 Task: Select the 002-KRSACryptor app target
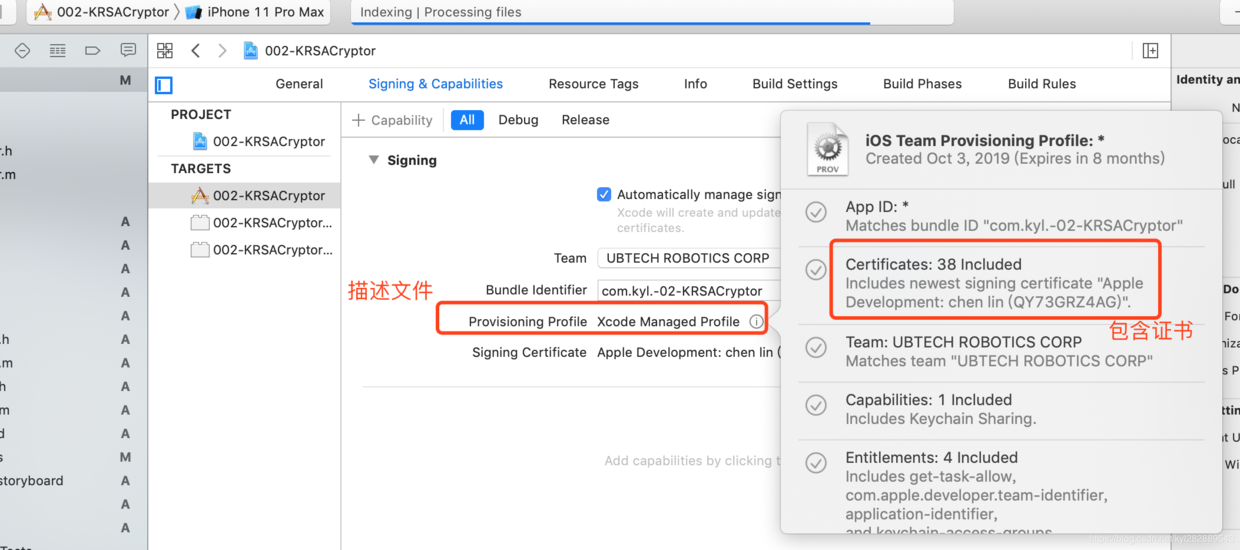pyautogui.click(x=245, y=196)
